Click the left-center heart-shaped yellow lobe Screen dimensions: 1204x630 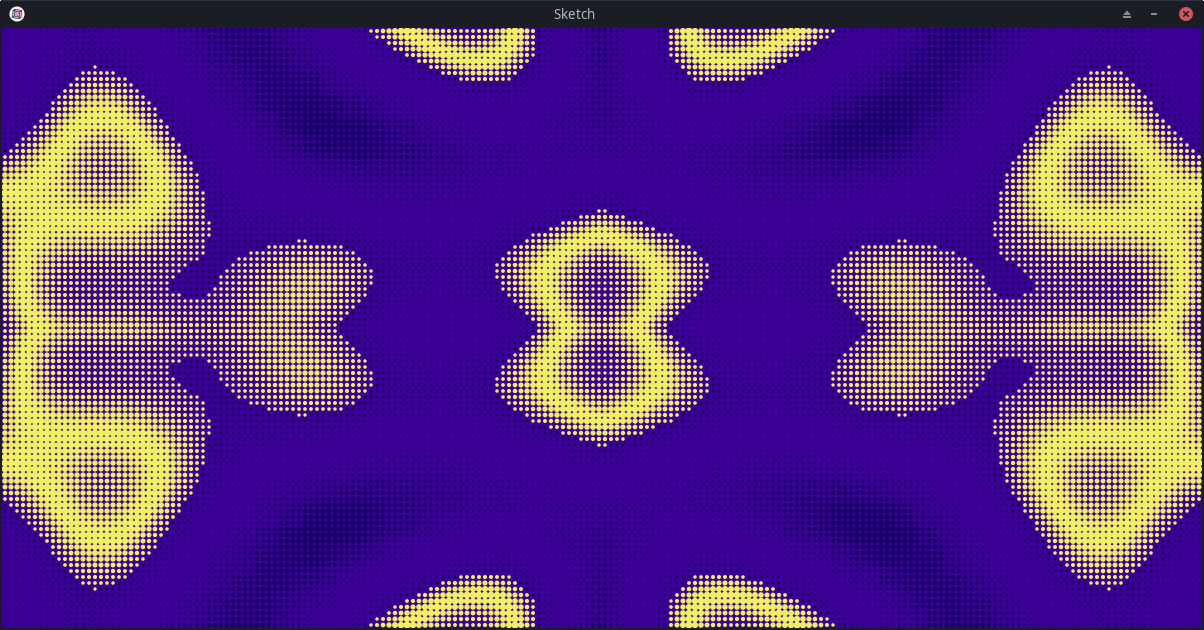tap(290, 327)
